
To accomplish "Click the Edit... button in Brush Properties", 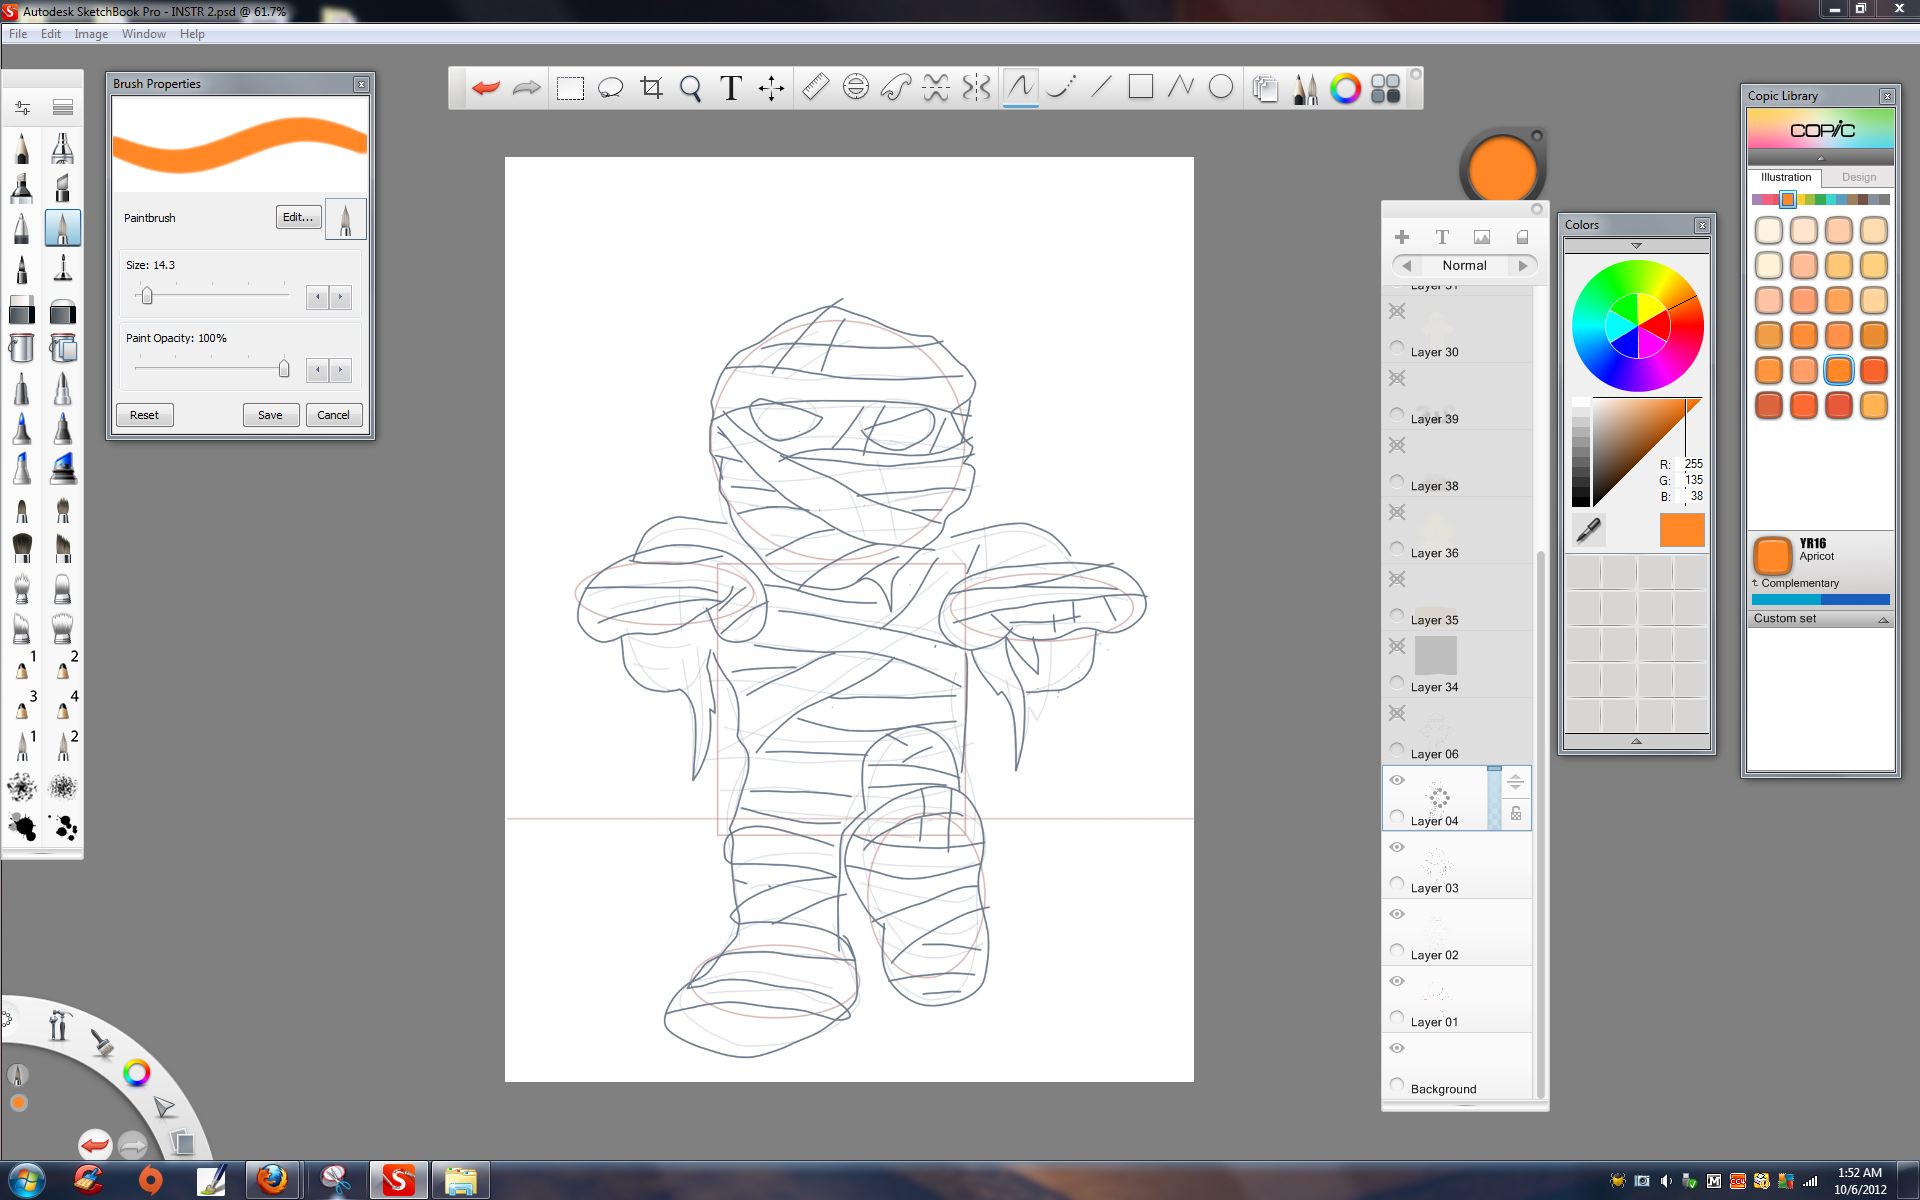I will pos(298,217).
